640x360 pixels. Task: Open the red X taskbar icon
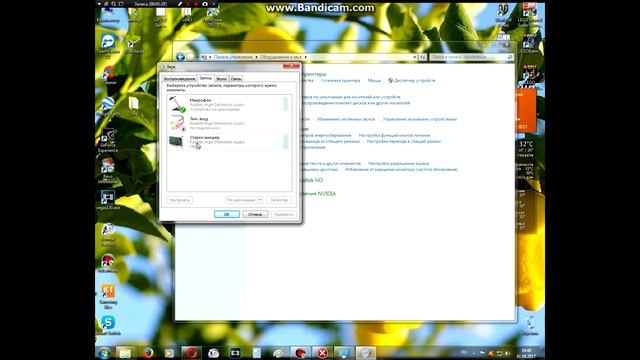pyautogui.click(x=322, y=353)
